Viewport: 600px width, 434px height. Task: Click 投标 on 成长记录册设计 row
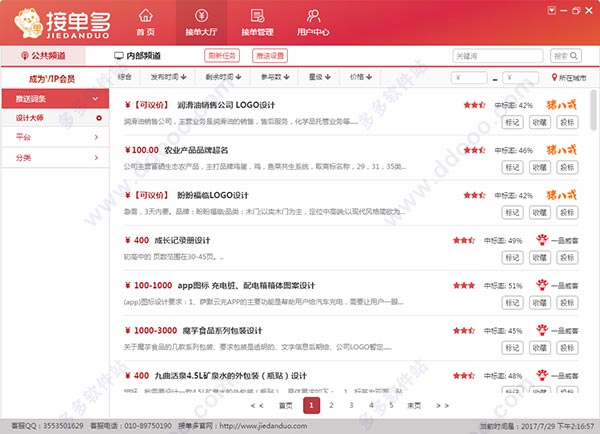pyautogui.click(x=567, y=258)
